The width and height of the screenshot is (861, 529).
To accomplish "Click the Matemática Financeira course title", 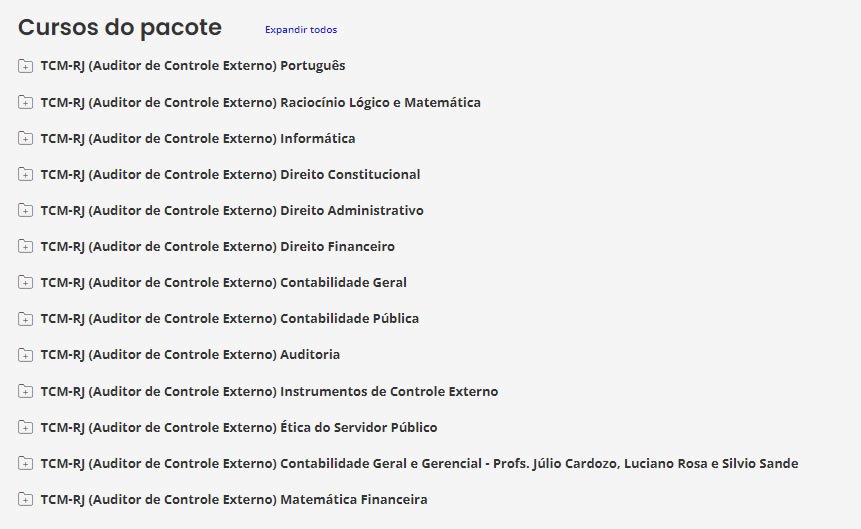I will [233, 498].
